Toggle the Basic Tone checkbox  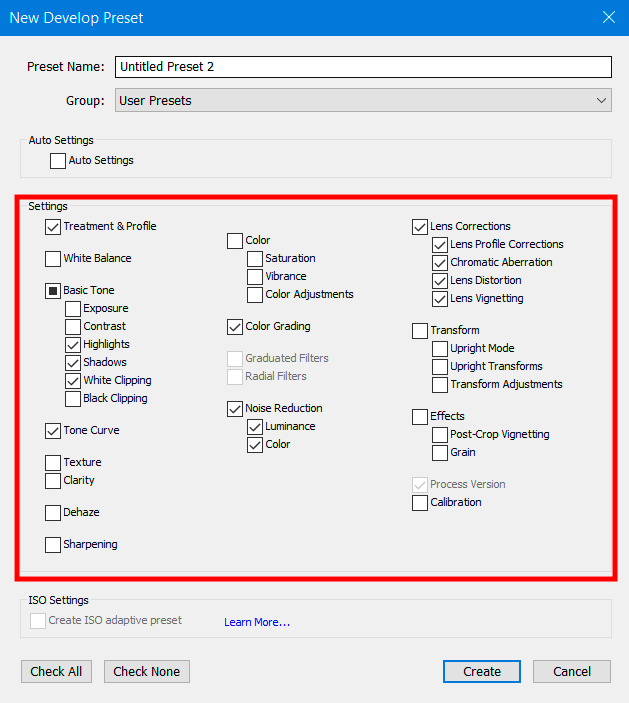[x=53, y=291]
